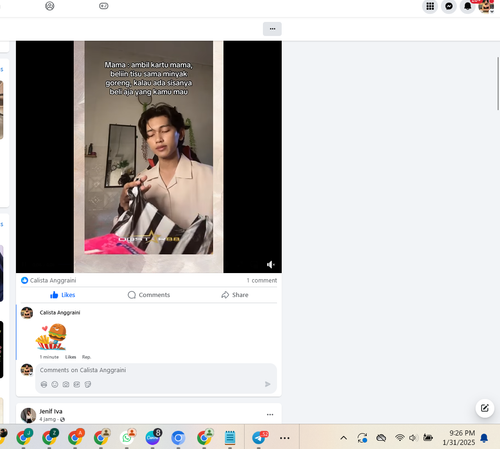Open the Chrome taskbar icon with the J badge

coord(24,437)
